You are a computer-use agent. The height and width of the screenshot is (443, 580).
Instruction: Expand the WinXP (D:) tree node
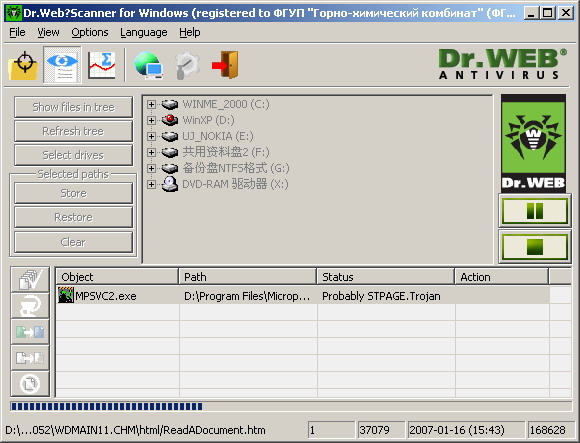[151, 120]
